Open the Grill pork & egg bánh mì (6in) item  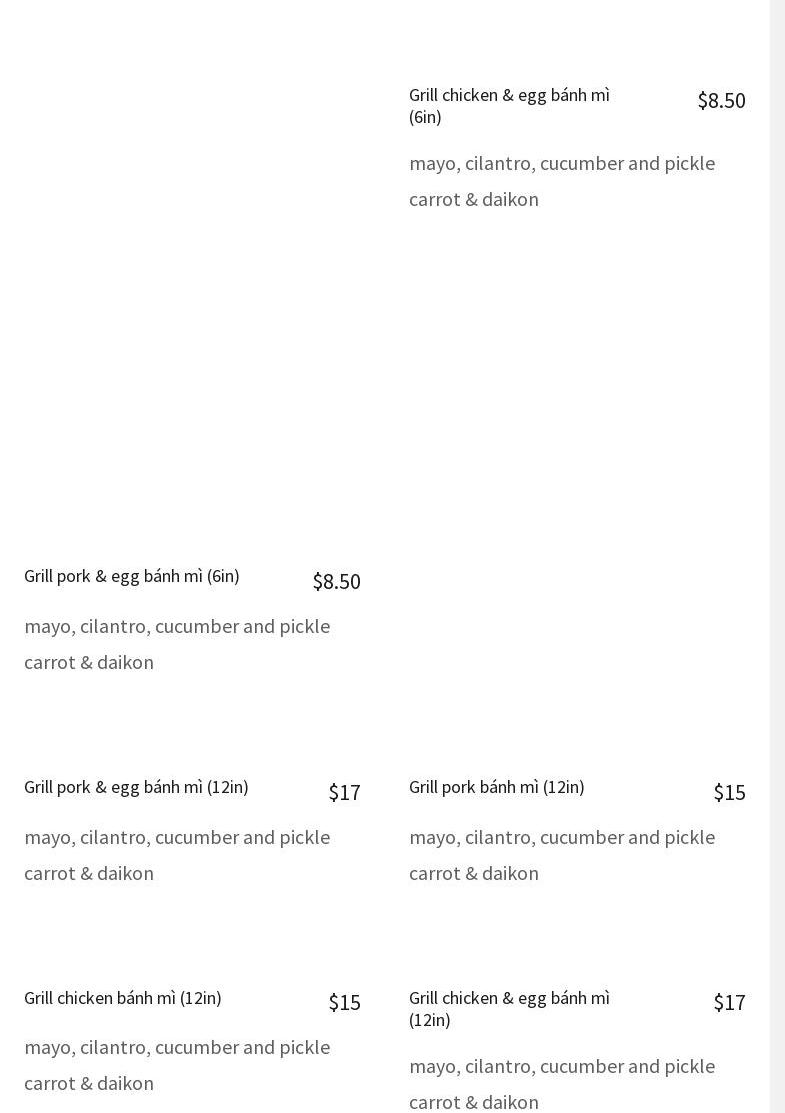(132, 576)
